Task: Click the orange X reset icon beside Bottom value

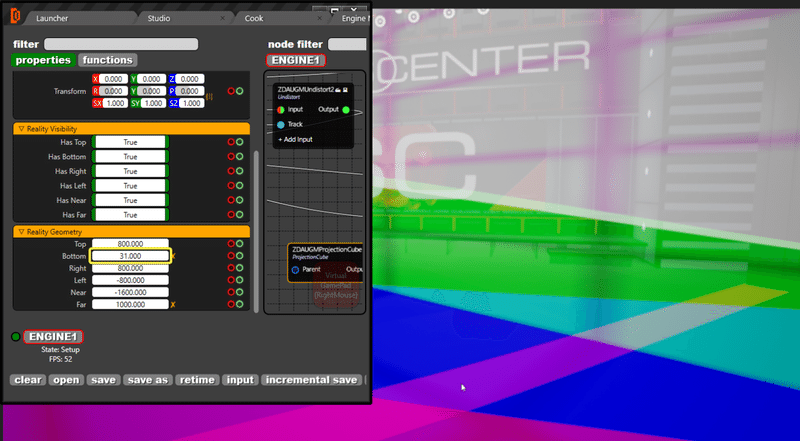Action: 173,256
